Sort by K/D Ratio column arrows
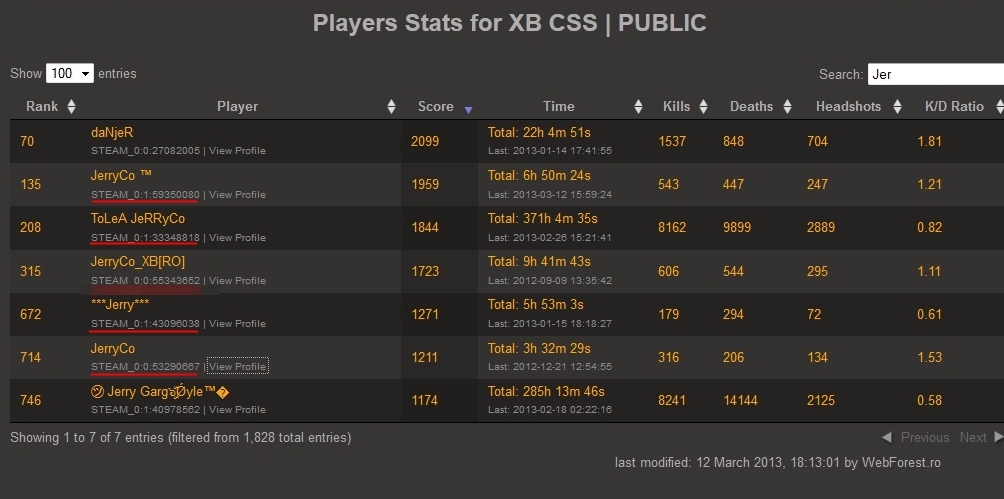This screenshot has width=1004, height=499. pyautogui.click(x=999, y=107)
